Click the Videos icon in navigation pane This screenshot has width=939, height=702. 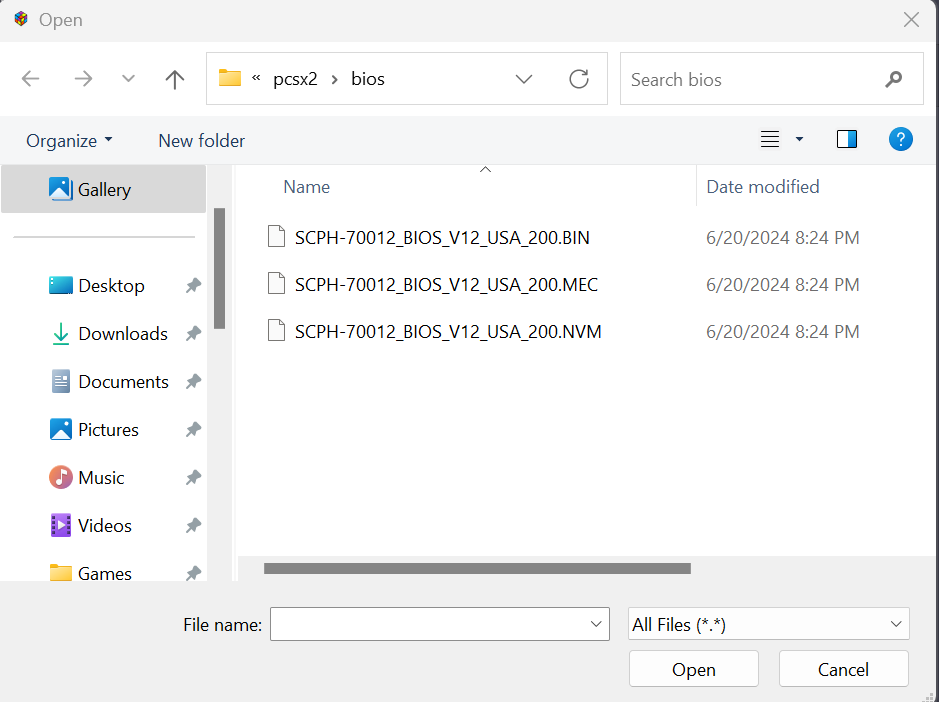click(x=60, y=525)
